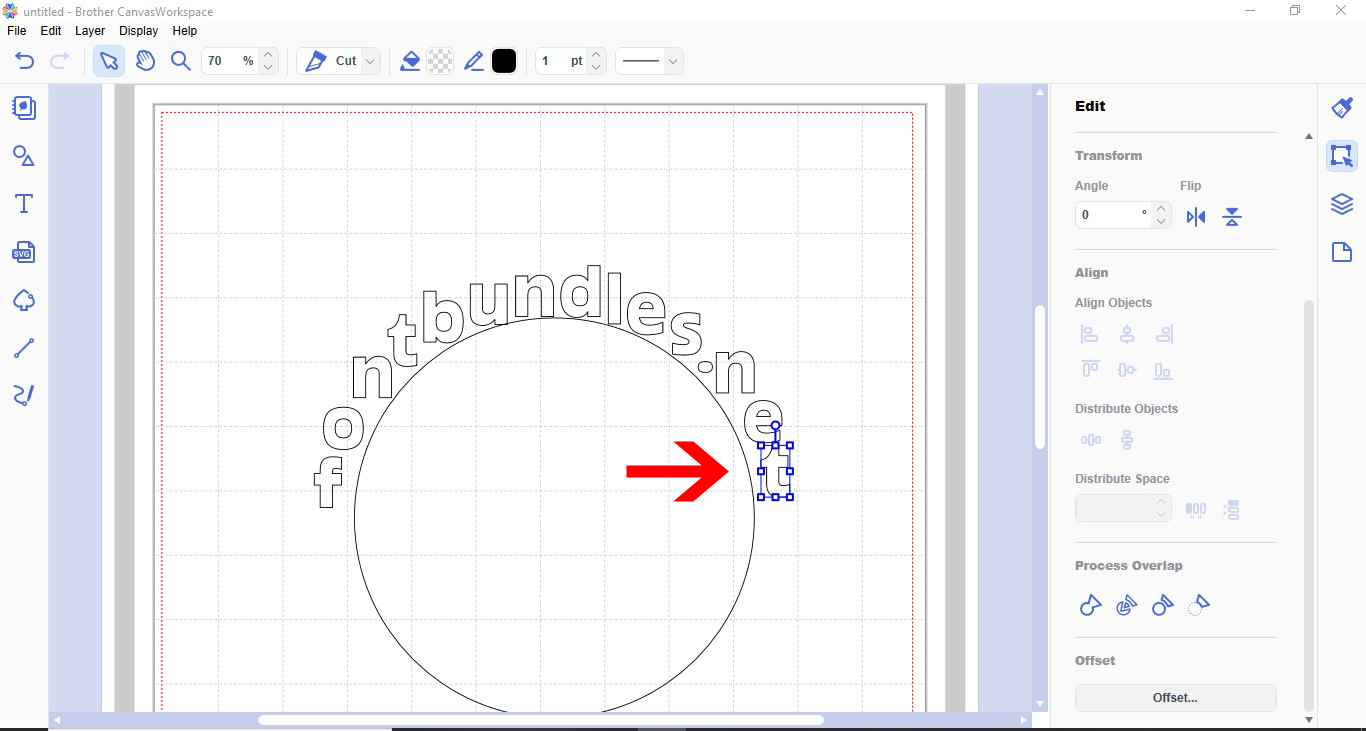Screen dimensions: 1366x731
Task: Open the Edit menu
Action: pos(51,31)
